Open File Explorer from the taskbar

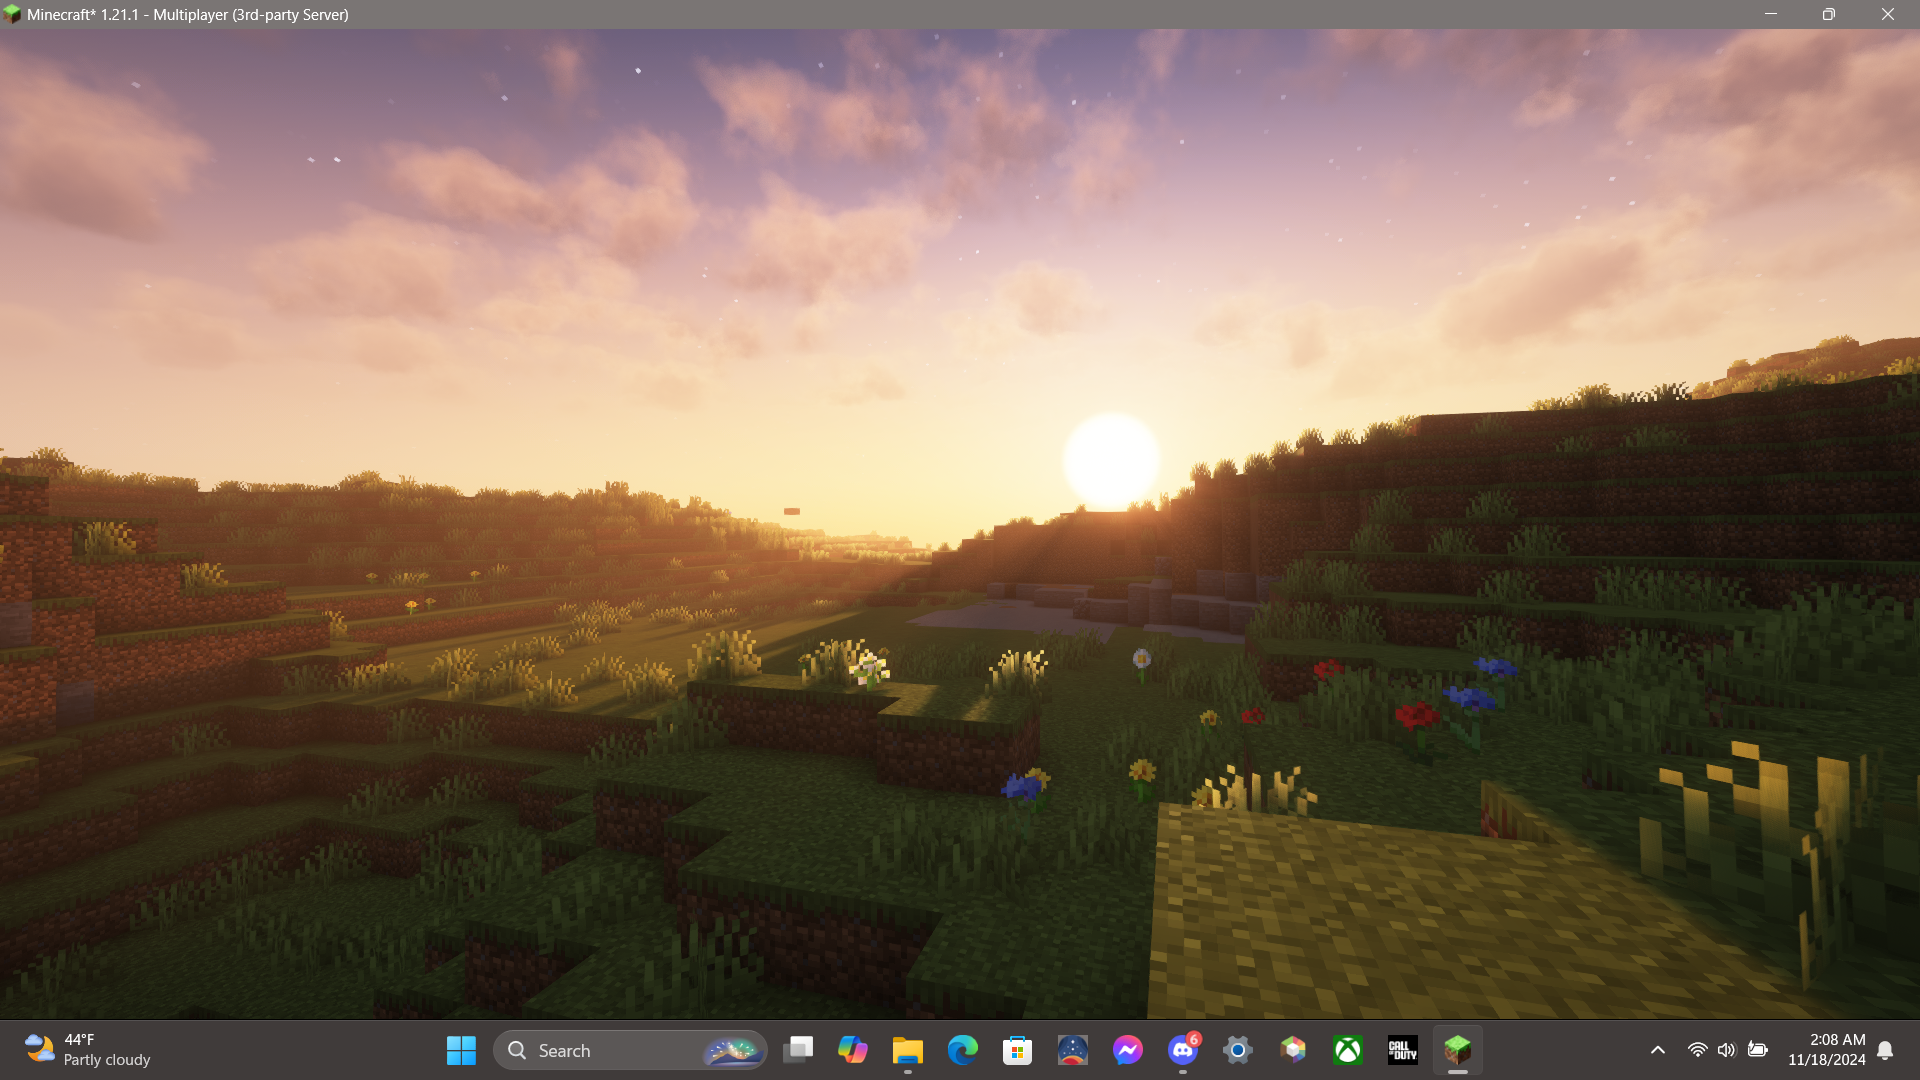908,1050
